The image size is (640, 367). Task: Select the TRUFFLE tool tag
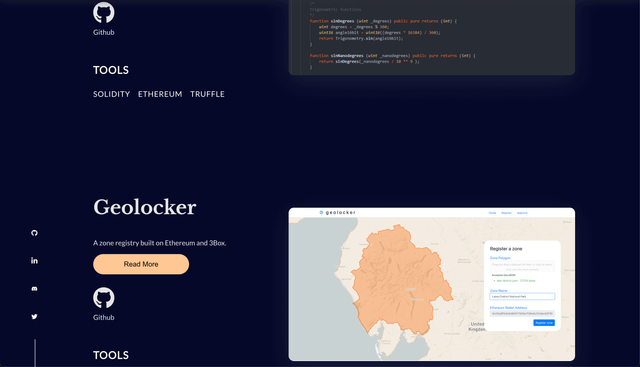207,94
